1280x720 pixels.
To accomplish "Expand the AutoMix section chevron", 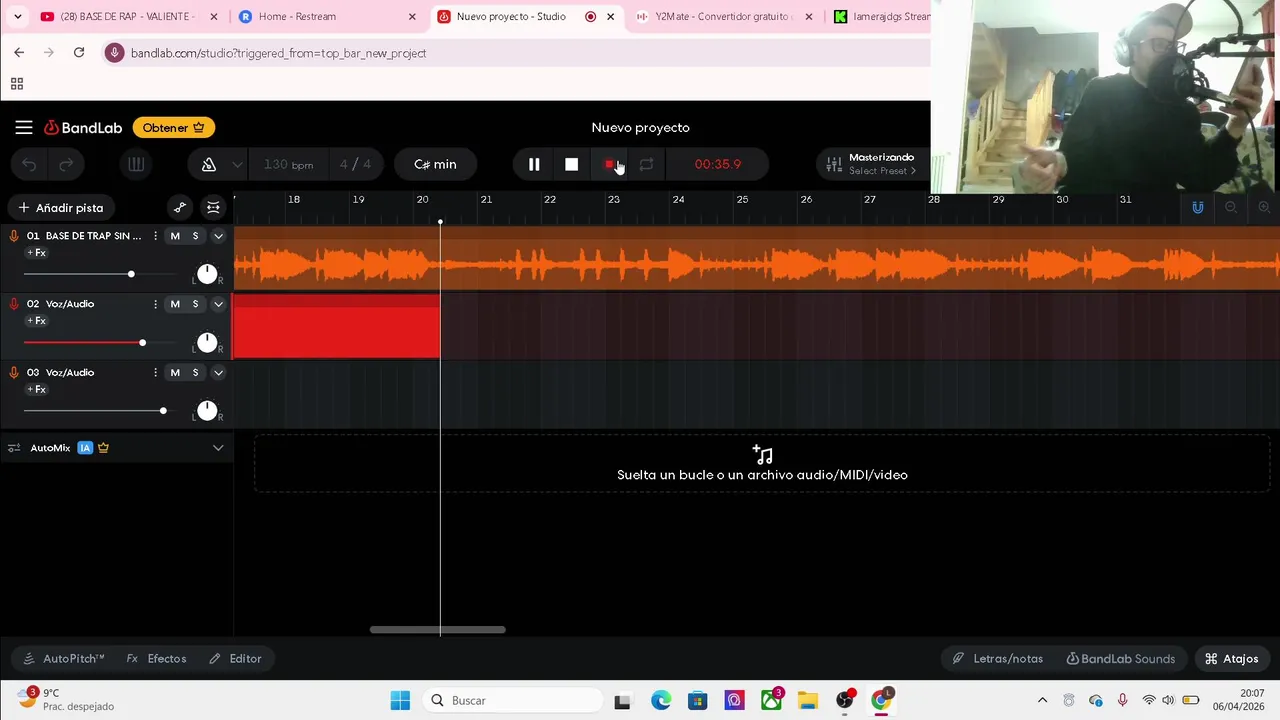I will point(218,448).
